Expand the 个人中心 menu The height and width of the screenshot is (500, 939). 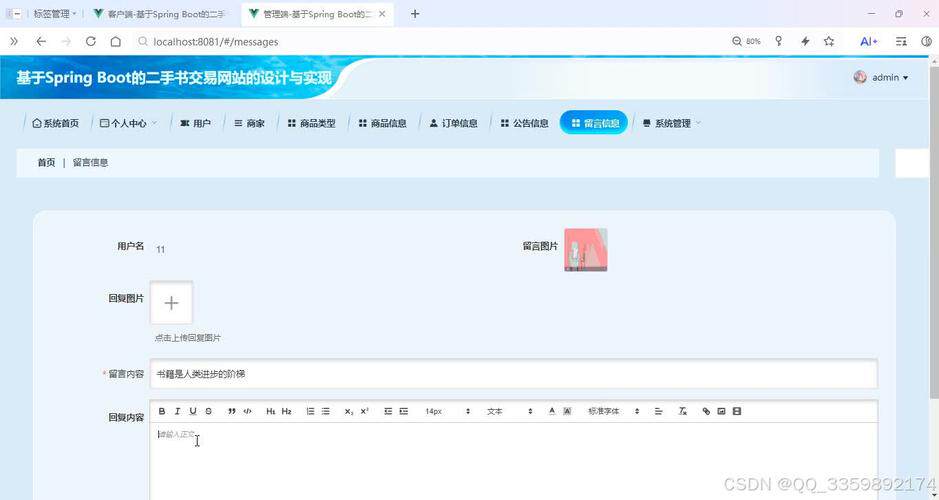(128, 123)
